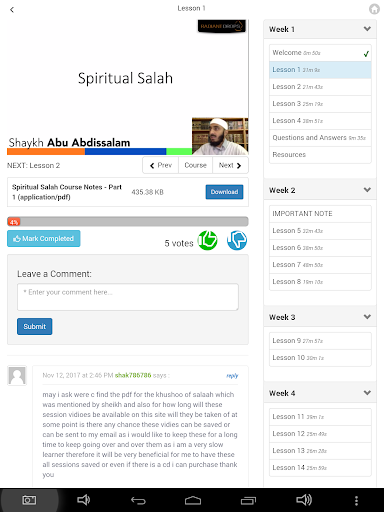Click the lesson progress bar

click(x=128, y=222)
